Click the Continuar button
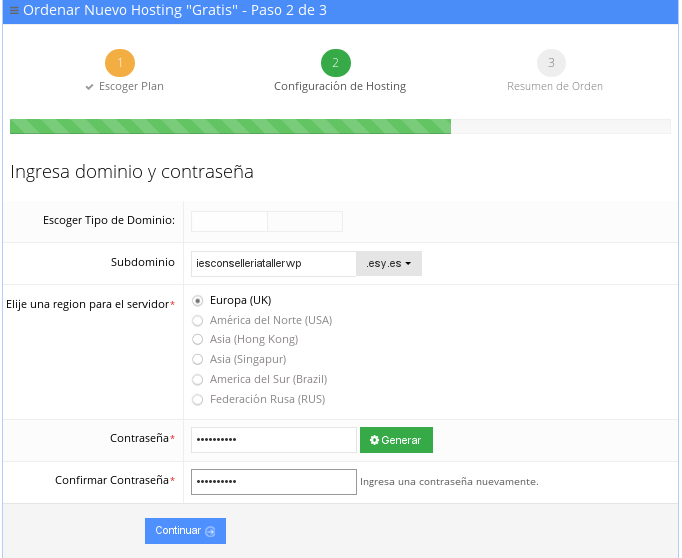 click(x=185, y=531)
